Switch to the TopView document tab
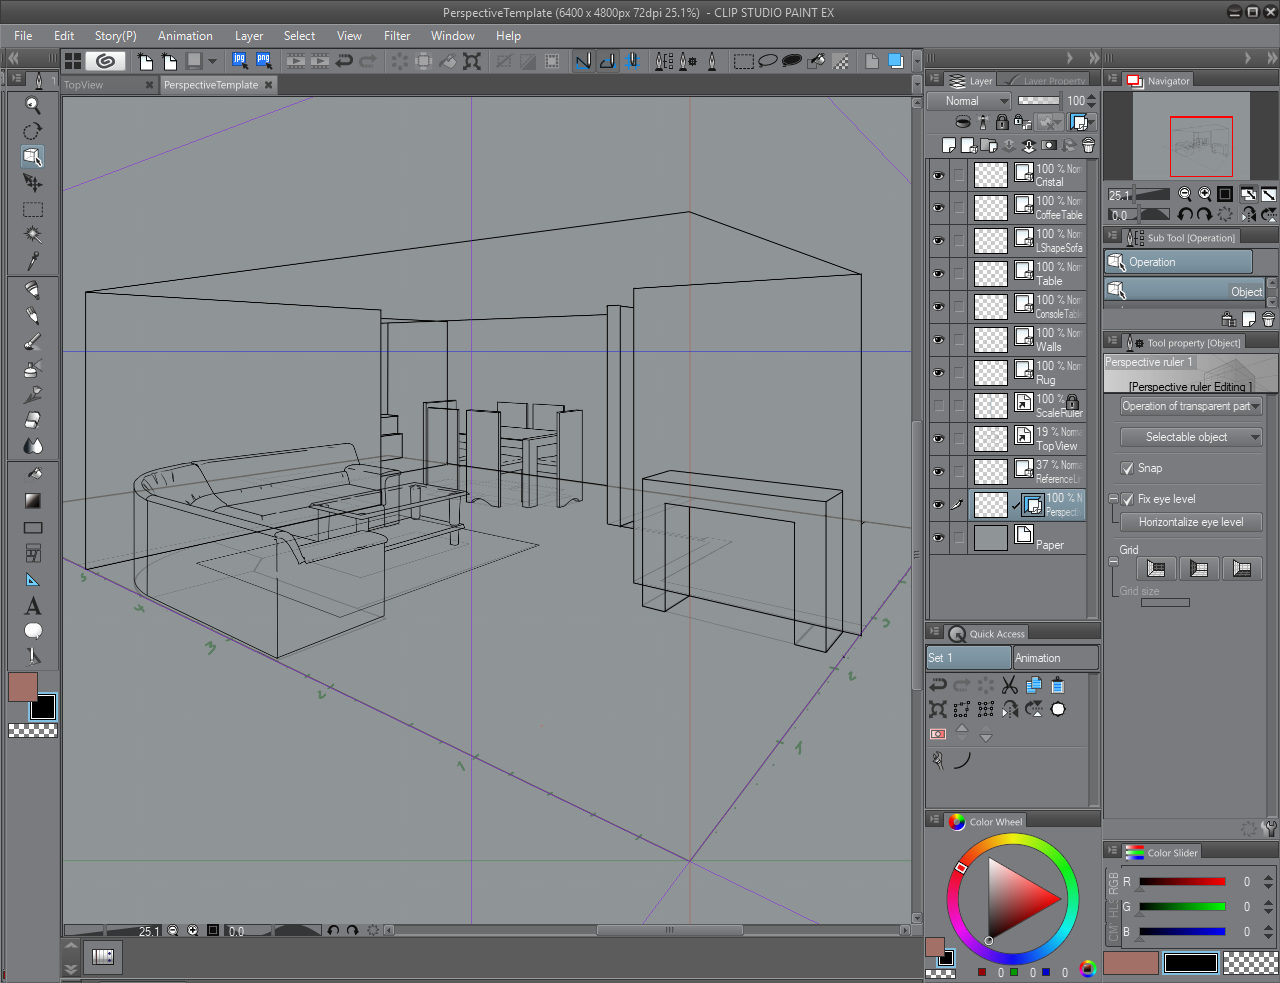Image resolution: width=1280 pixels, height=983 pixels. (x=84, y=85)
